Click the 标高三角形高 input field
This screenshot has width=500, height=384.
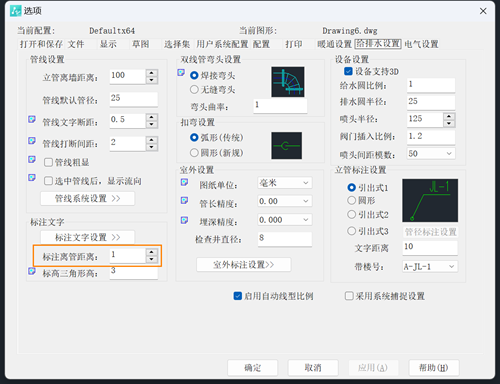pyautogui.click(x=134, y=272)
